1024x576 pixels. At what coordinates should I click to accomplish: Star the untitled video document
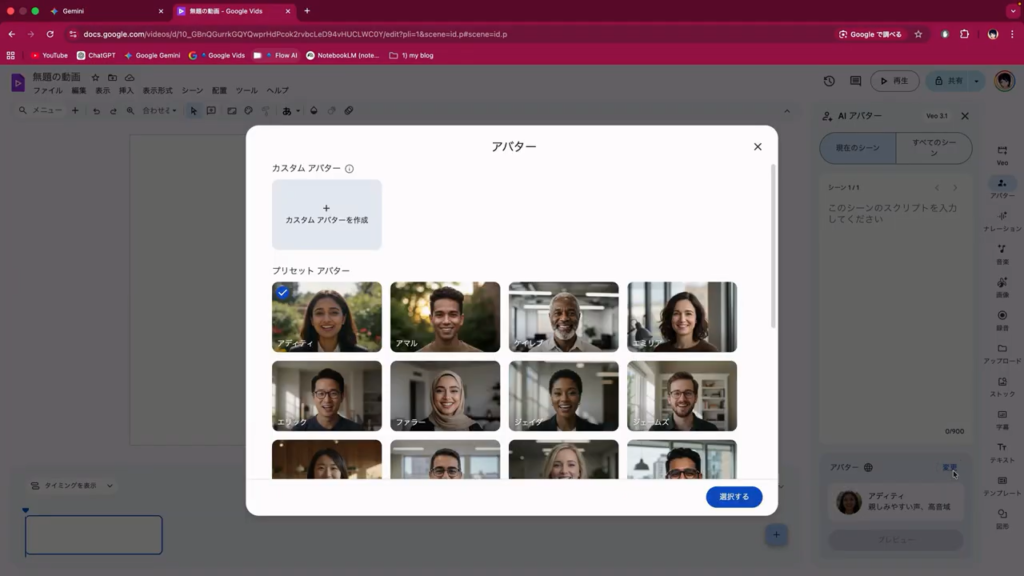pyautogui.click(x=96, y=77)
